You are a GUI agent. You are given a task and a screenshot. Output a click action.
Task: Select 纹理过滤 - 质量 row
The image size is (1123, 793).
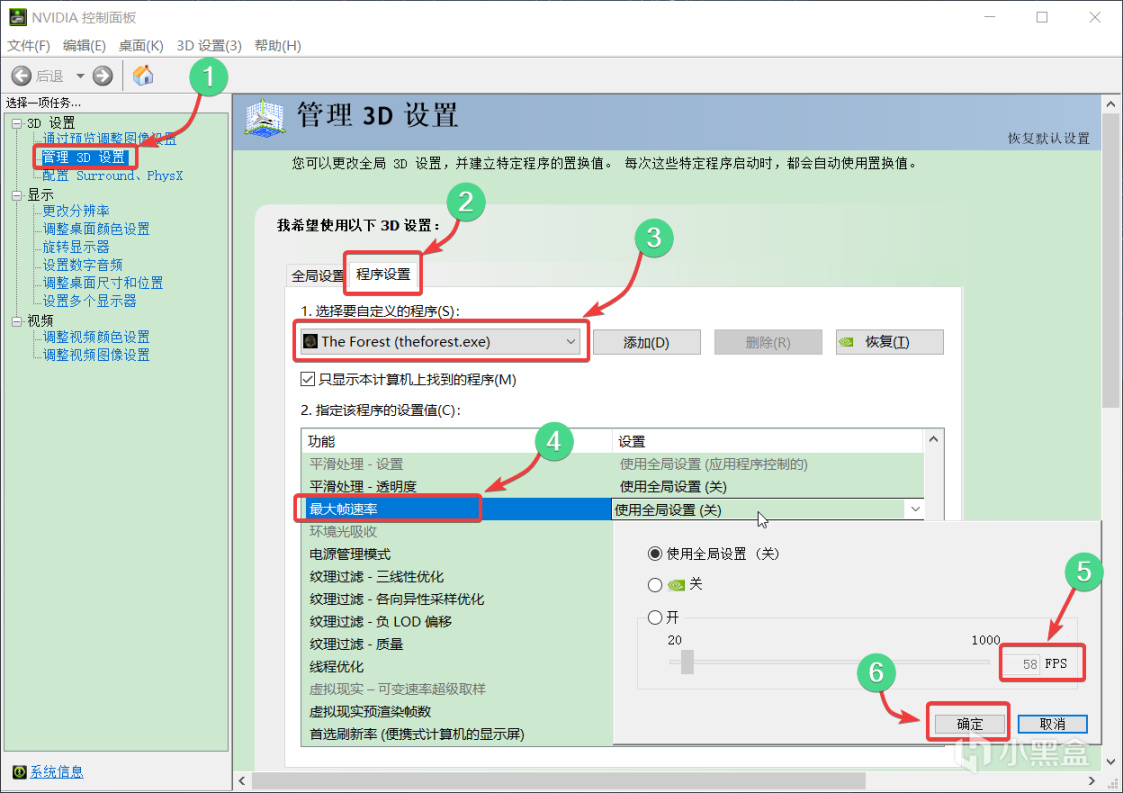(456, 644)
